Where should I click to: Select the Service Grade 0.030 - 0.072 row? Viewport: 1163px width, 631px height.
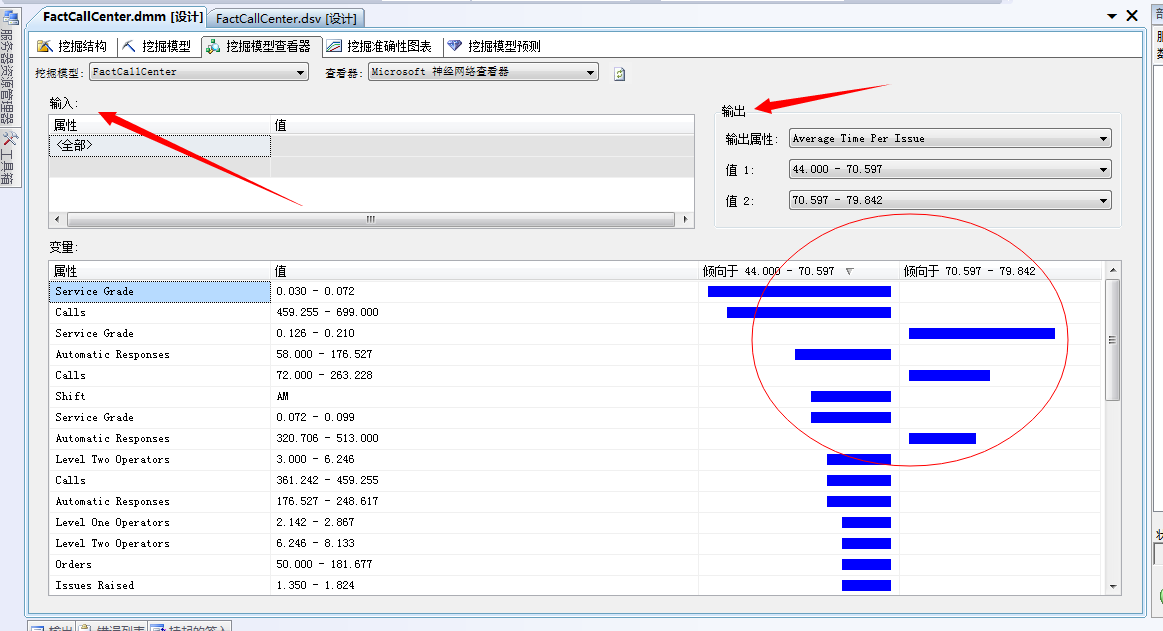[576, 291]
